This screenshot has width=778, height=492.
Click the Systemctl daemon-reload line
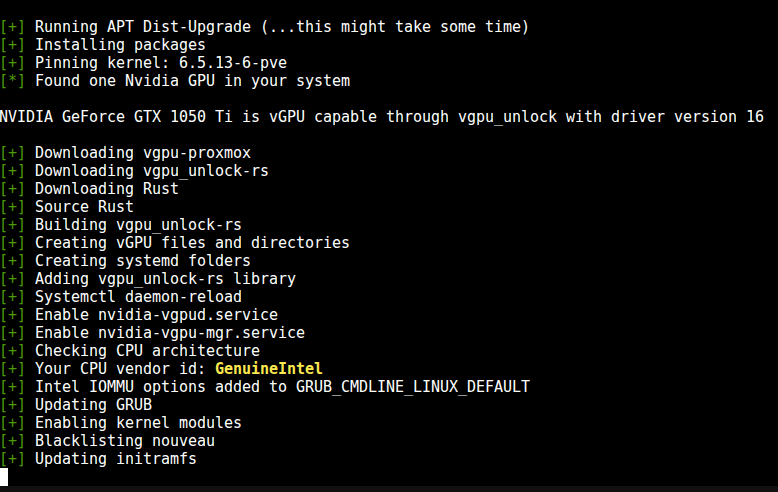coord(121,297)
